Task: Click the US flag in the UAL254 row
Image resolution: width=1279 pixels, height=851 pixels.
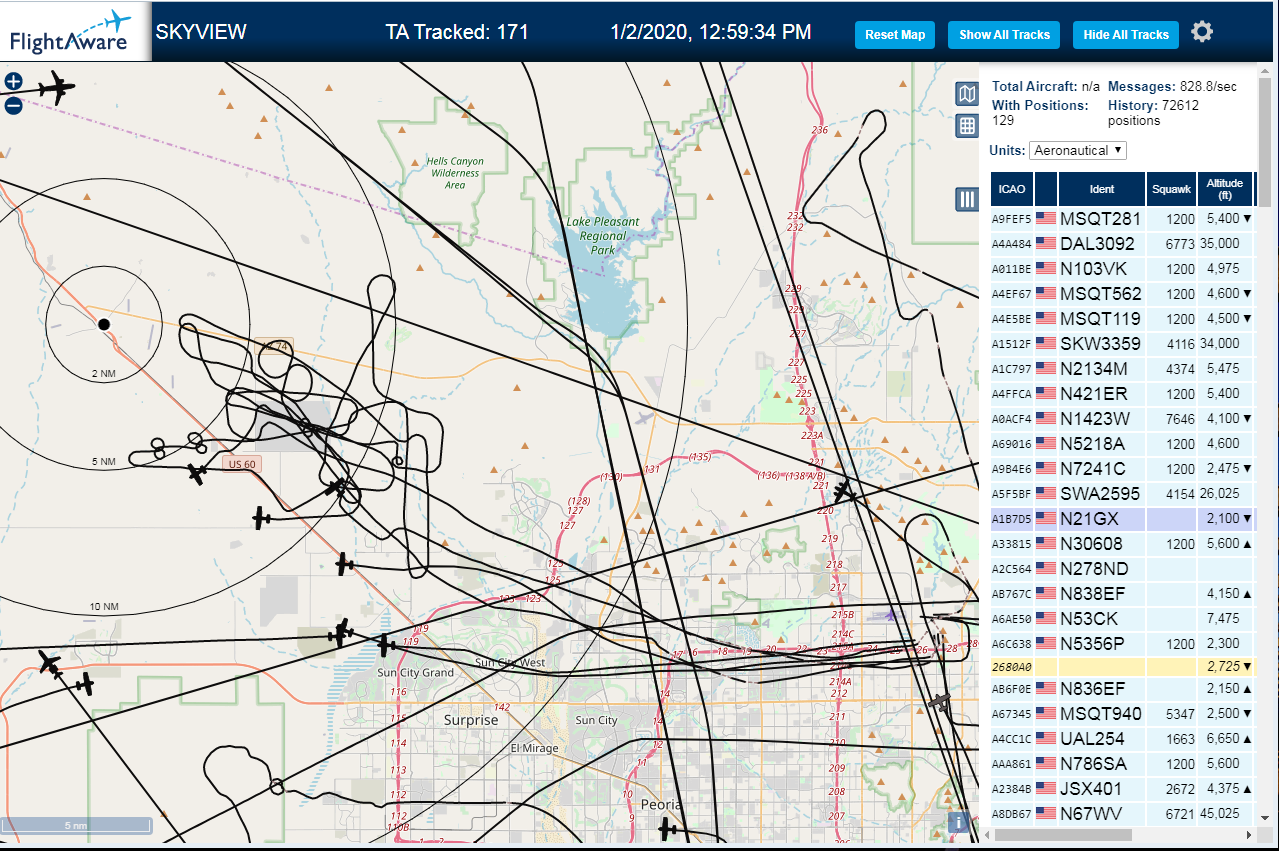Action: pyautogui.click(x=1046, y=738)
